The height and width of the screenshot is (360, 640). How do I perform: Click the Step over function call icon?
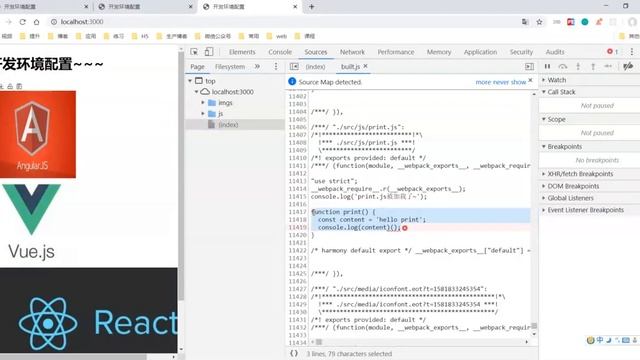563,66
